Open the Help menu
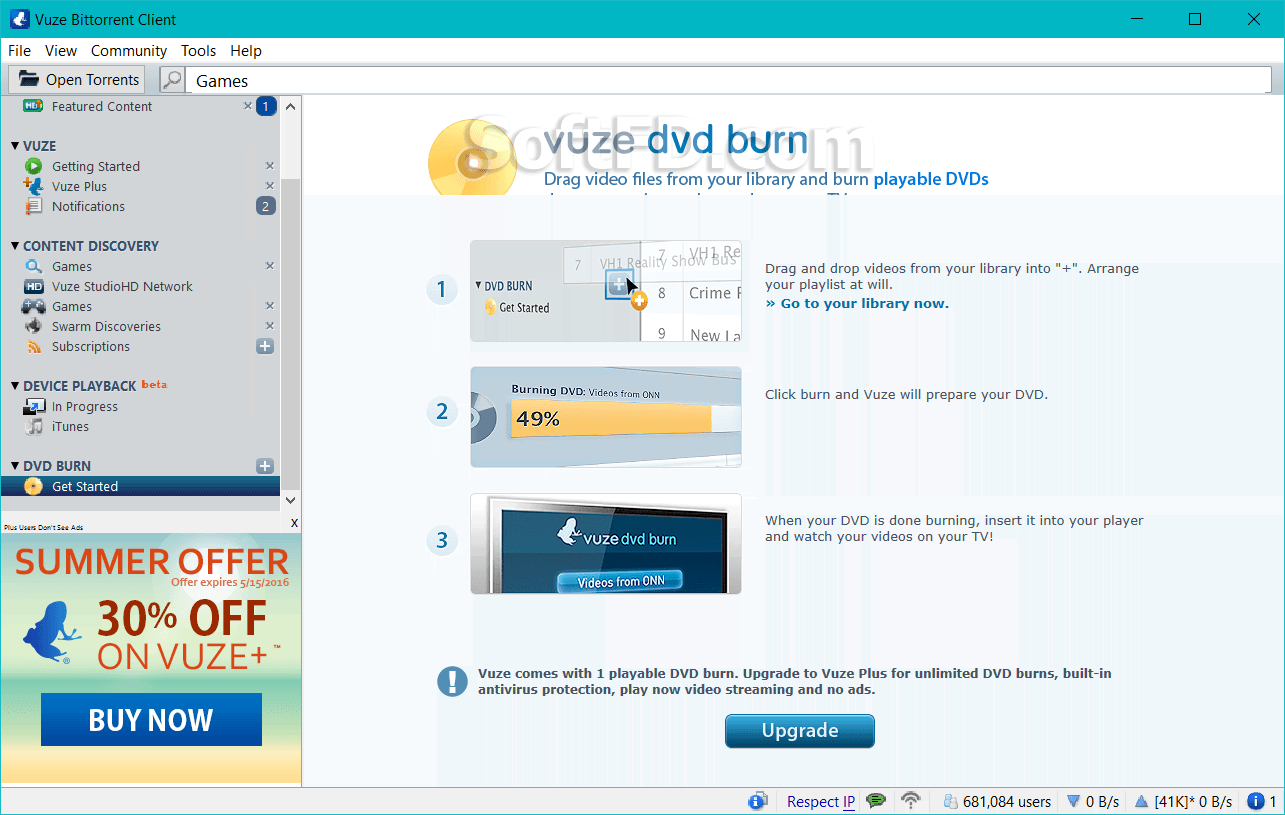The image size is (1285, 815). coord(246,50)
